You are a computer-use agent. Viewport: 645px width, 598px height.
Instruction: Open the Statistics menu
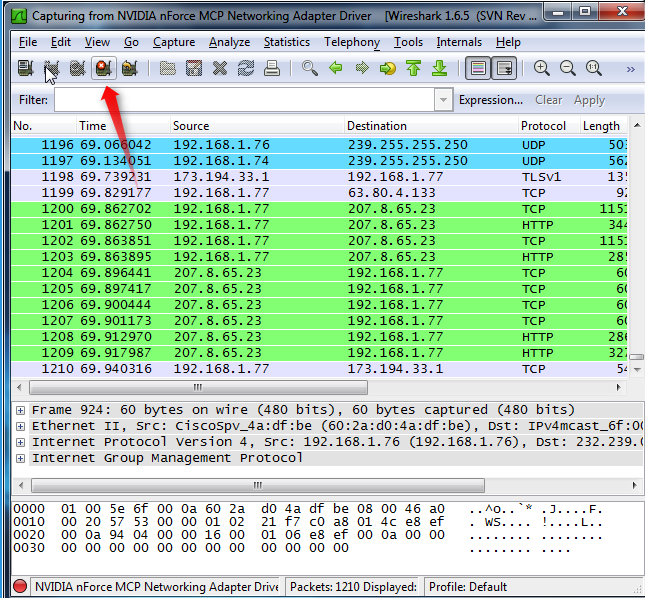click(x=287, y=42)
